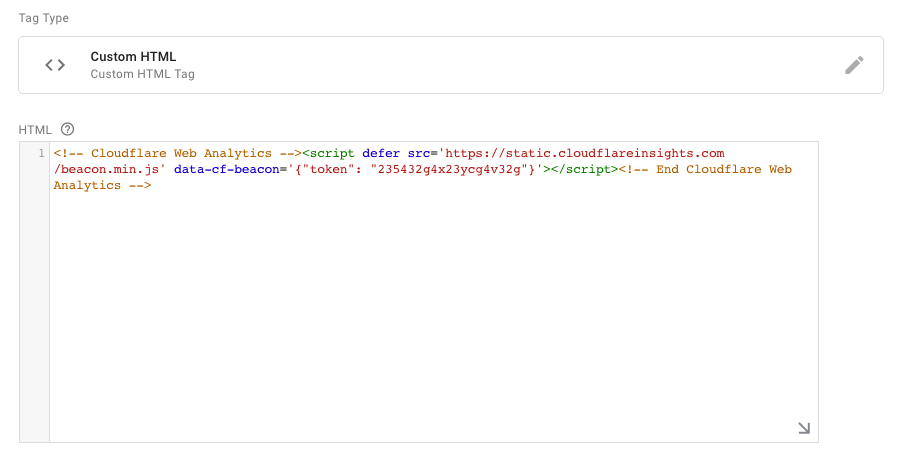Click the closing '</script>' tag text

(x=584, y=170)
